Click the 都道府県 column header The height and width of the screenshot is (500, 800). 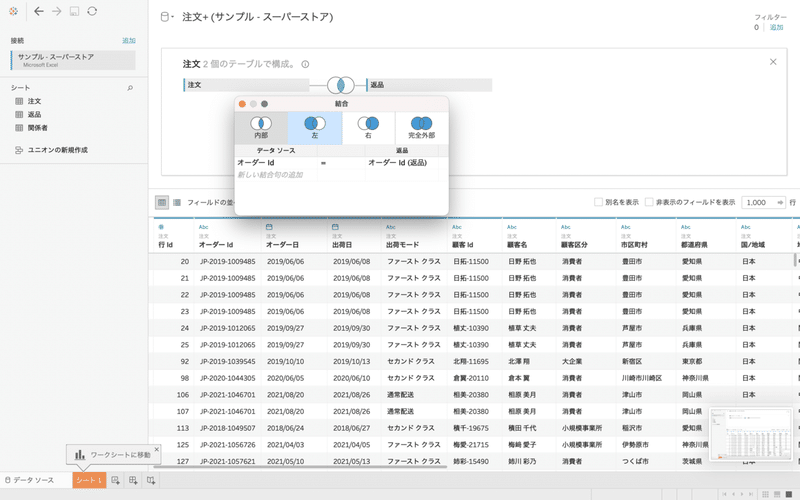click(694, 245)
